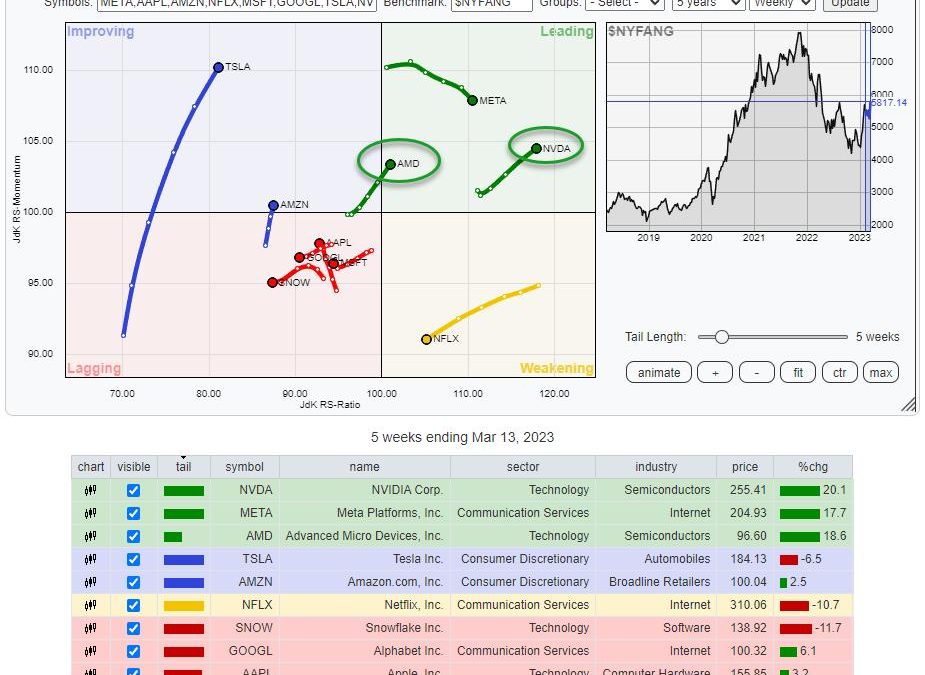Uncheck the visible checkbox for GOOGL
925x675 pixels.
pos(133,651)
